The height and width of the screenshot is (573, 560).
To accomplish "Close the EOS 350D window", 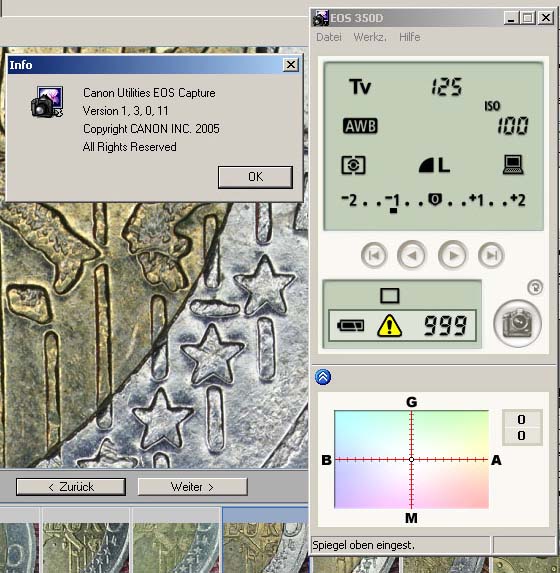I will [546, 18].
